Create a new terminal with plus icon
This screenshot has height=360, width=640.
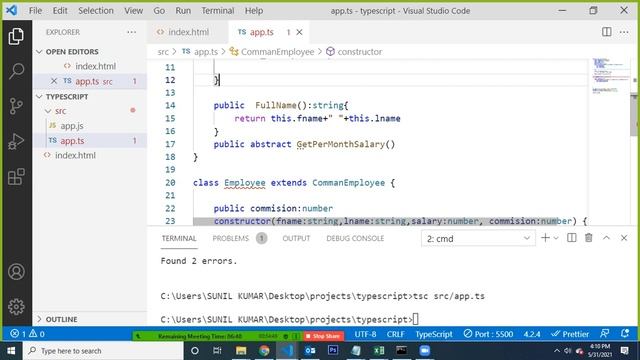tap(545, 238)
